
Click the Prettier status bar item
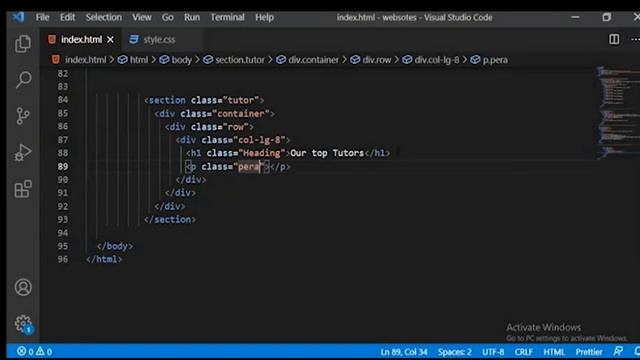[589, 351]
